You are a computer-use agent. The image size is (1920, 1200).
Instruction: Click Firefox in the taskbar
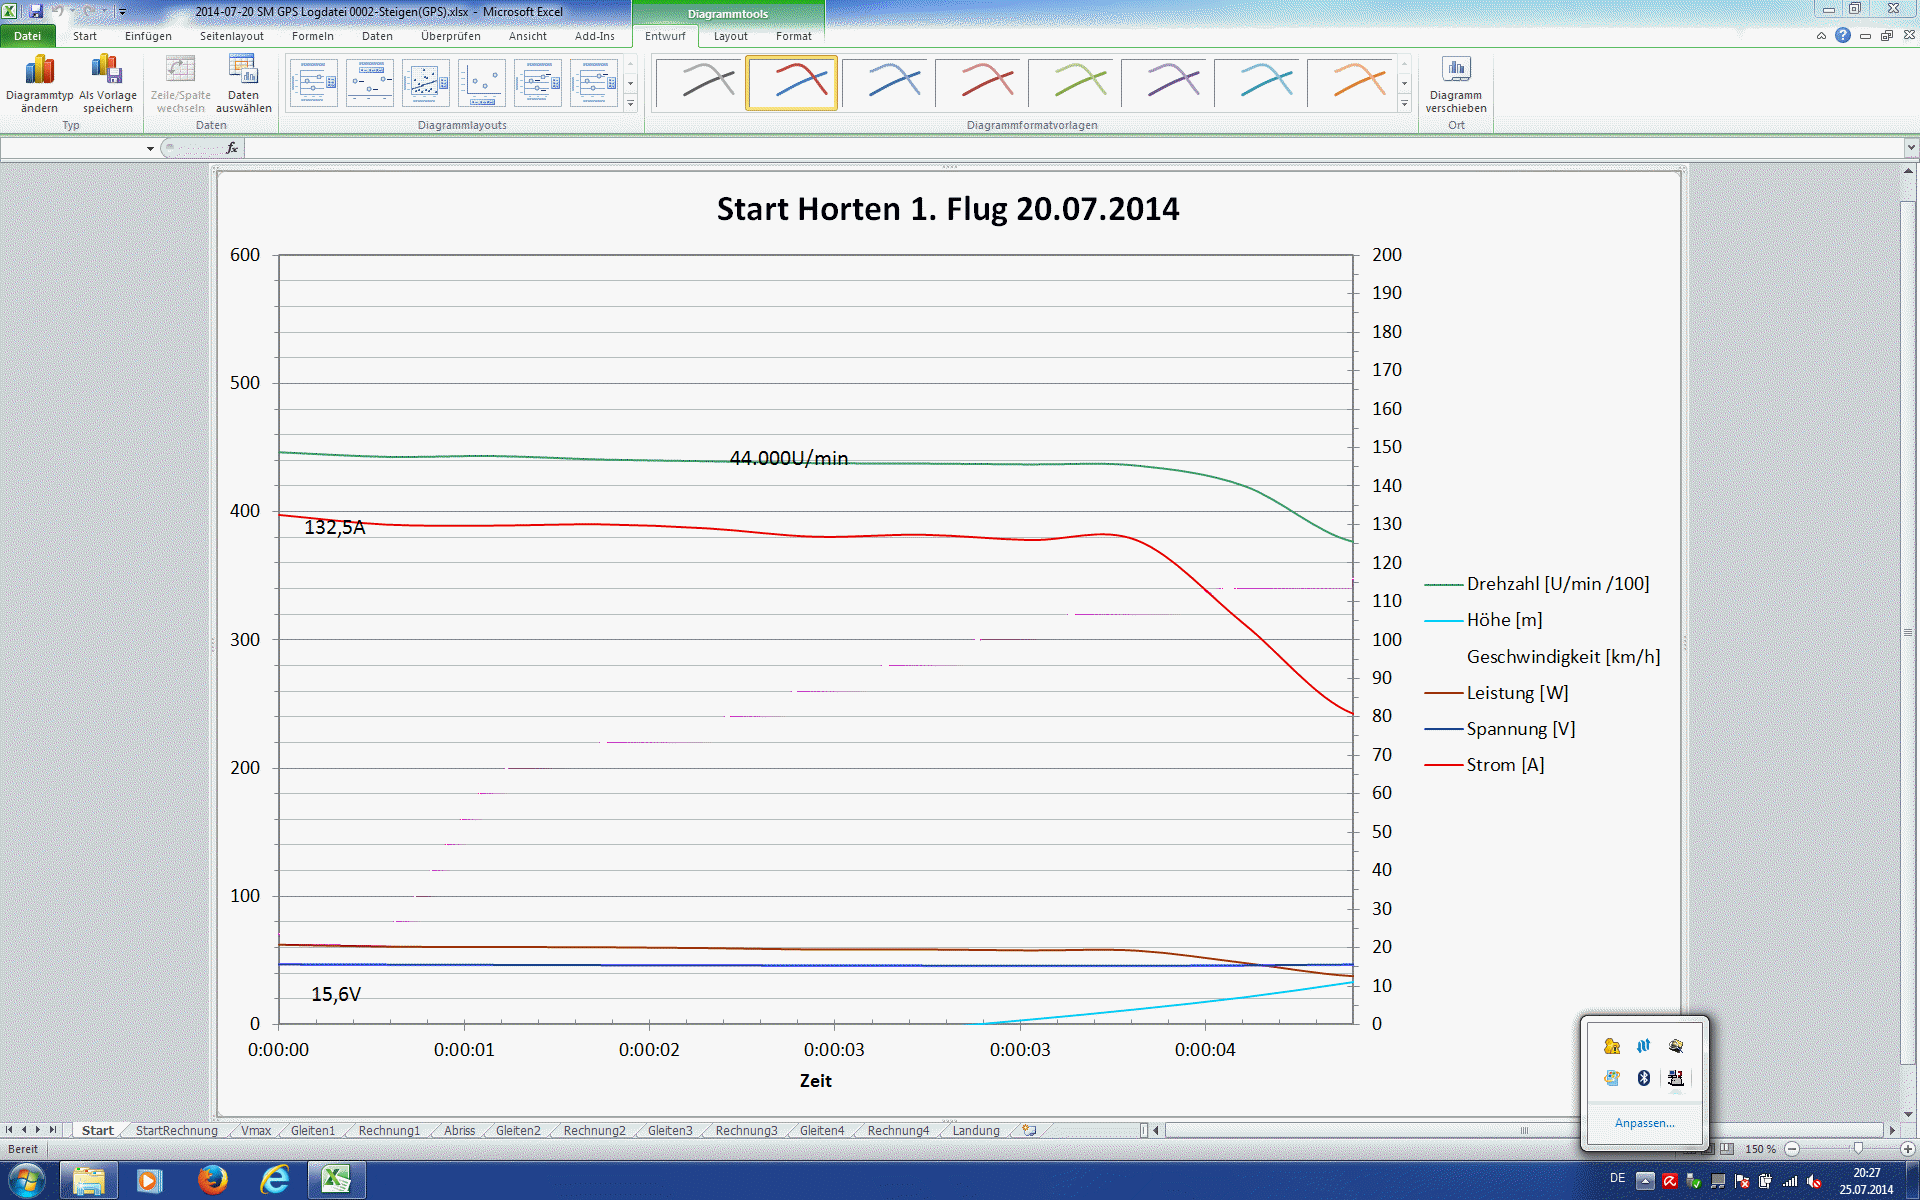[x=212, y=1180]
